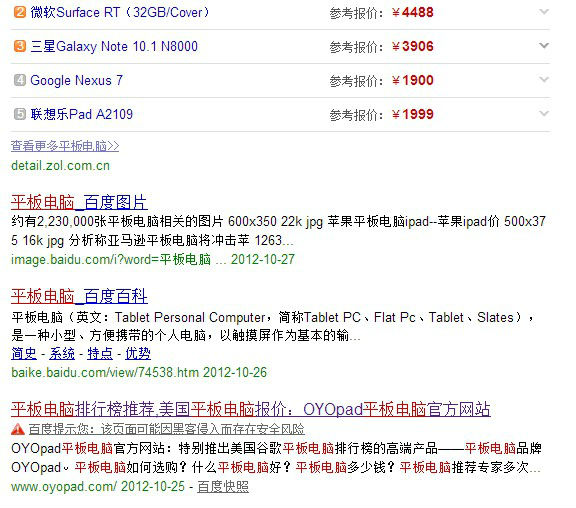
Task: Click the www.oyopad.com/ result URL
Action: [x=64, y=487]
